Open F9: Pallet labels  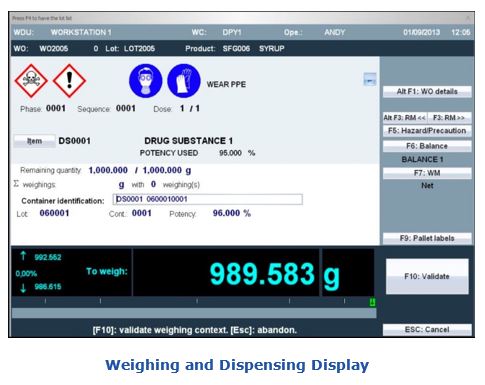(x=427, y=238)
